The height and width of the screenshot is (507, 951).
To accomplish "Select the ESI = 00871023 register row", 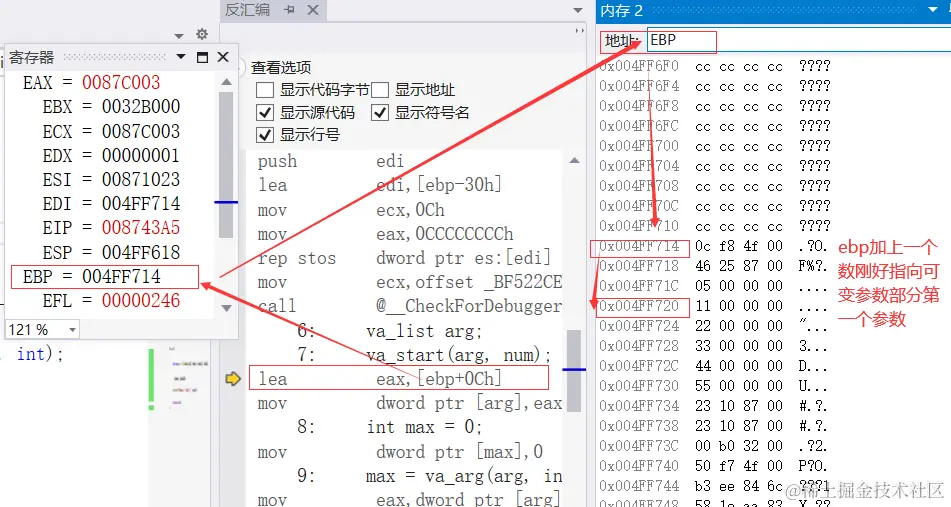I will [111, 180].
